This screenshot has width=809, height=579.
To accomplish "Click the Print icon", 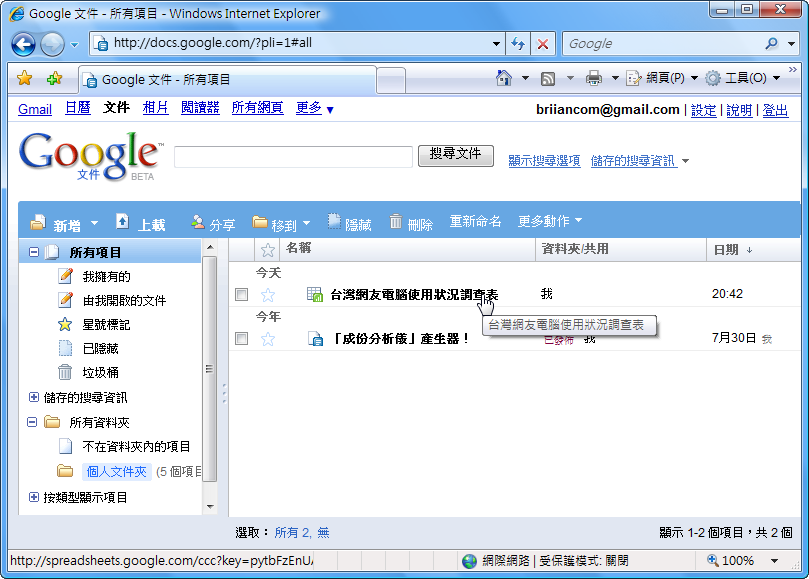I will point(594,78).
